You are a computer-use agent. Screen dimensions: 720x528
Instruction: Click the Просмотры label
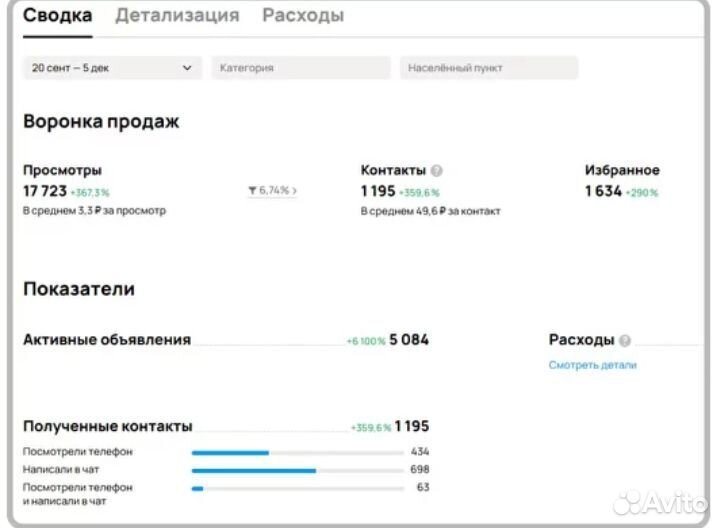[62, 170]
